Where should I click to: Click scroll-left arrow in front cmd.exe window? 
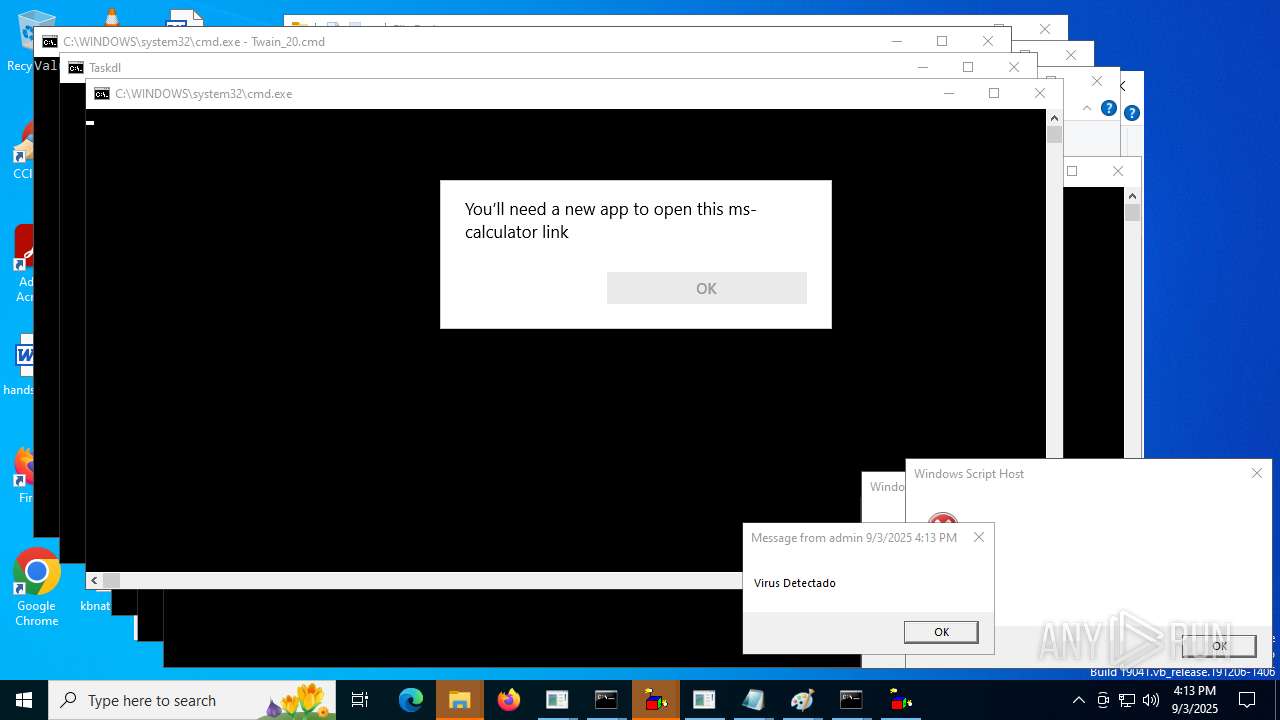(94, 581)
